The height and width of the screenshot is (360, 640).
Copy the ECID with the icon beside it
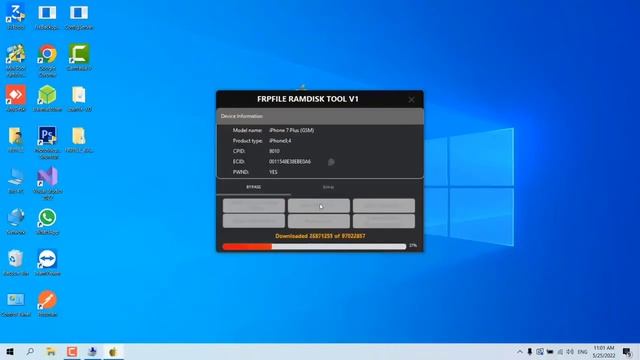pyautogui.click(x=331, y=162)
